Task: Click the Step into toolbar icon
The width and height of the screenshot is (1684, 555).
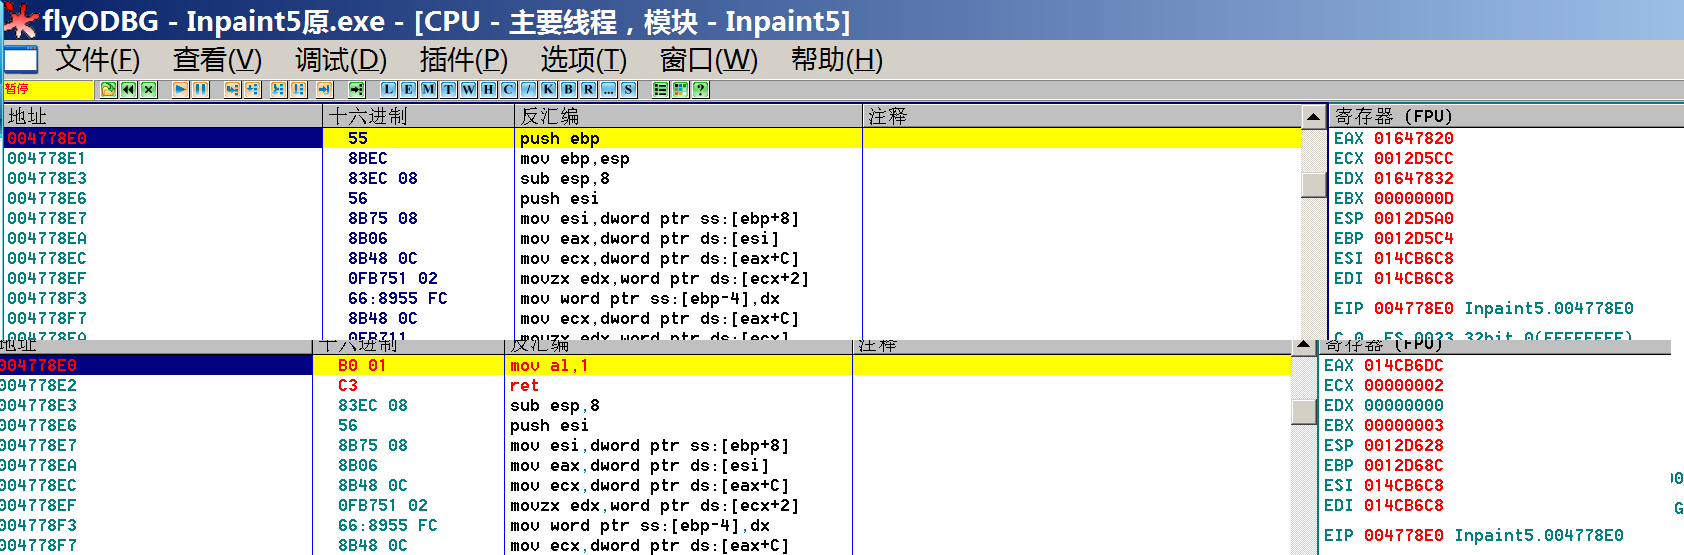Action: (x=232, y=89)
